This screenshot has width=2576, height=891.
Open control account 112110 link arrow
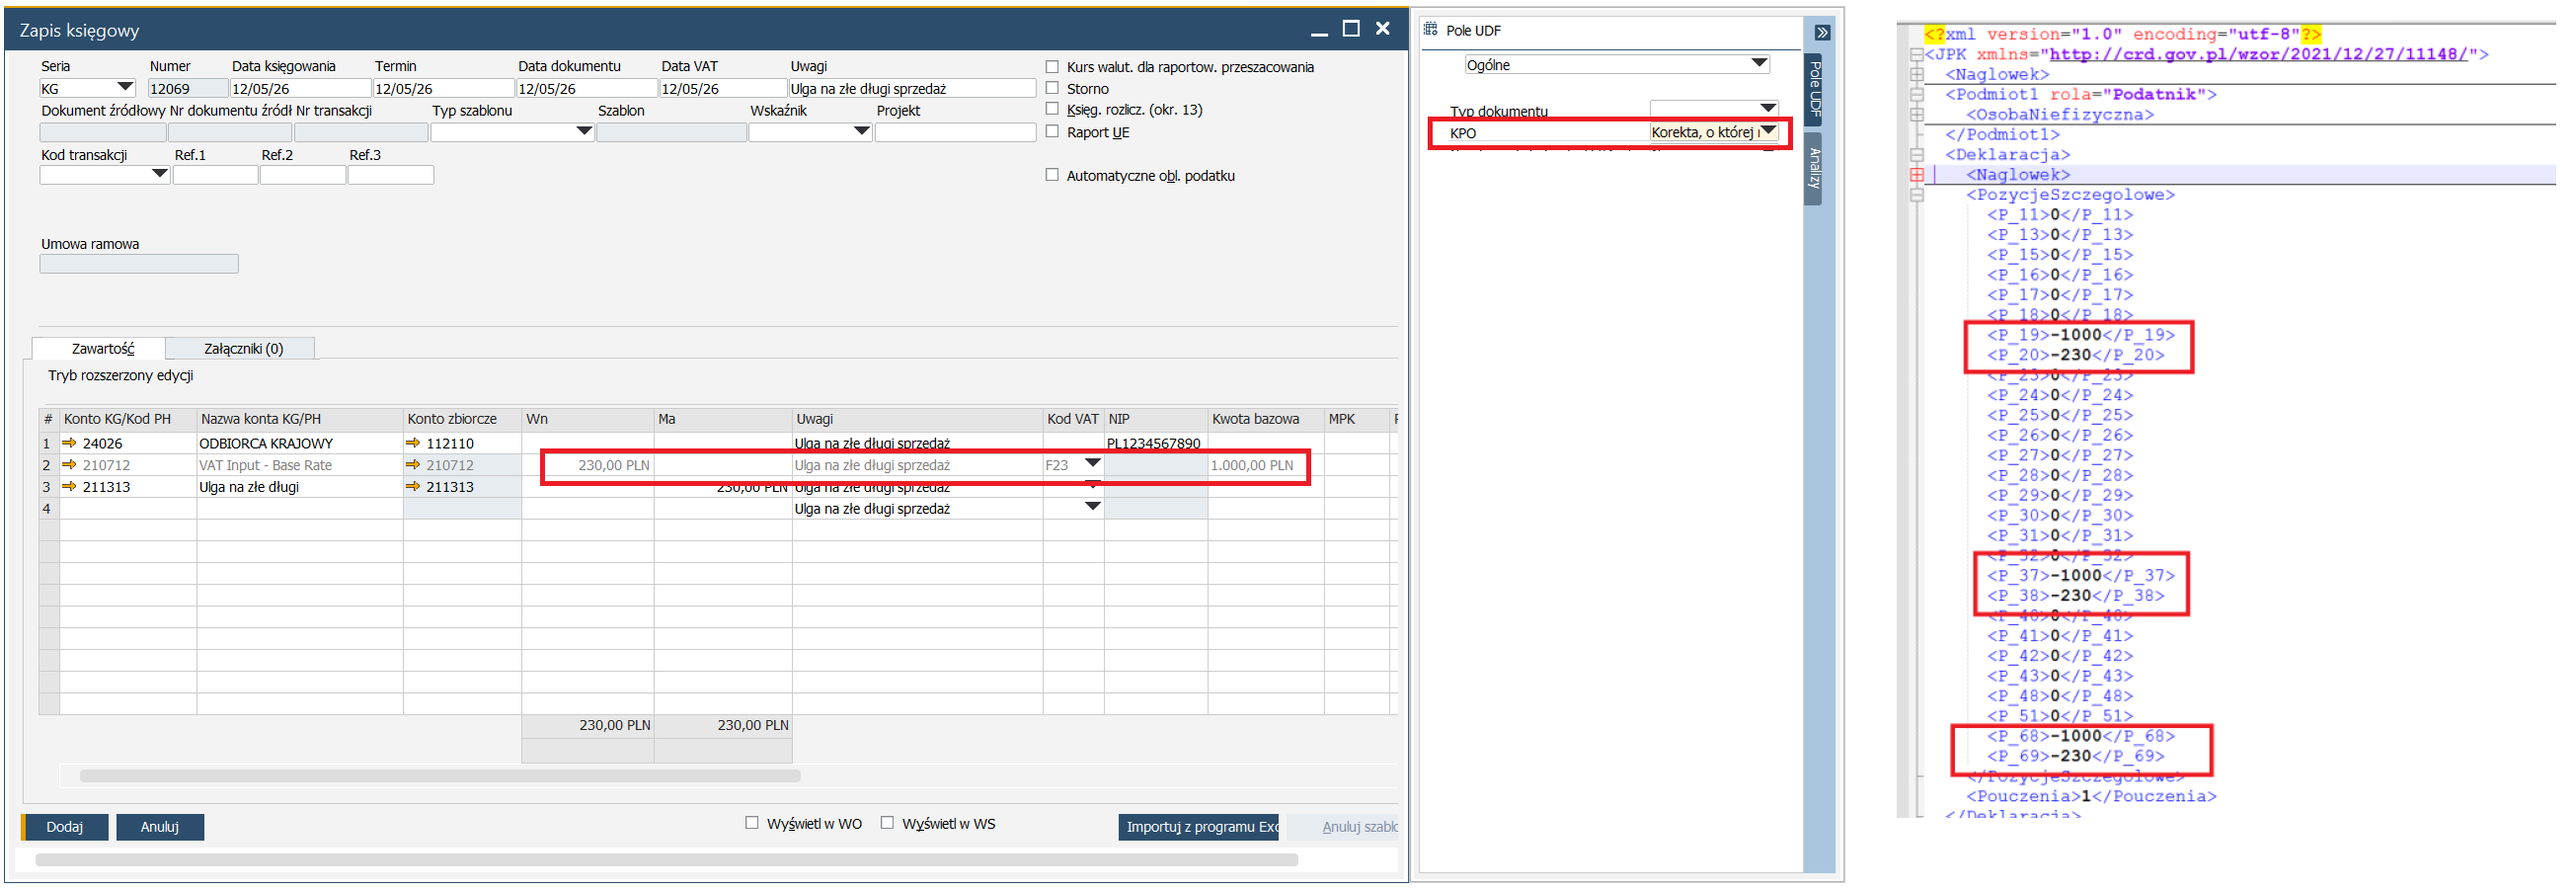click(413, 443)
